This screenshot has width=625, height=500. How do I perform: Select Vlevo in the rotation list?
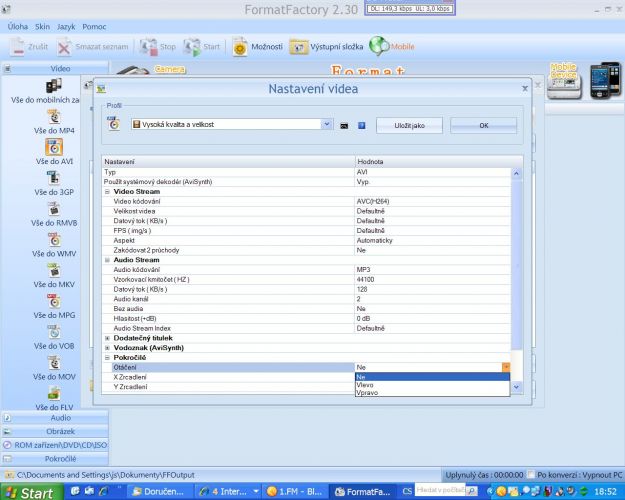point(432,385)
